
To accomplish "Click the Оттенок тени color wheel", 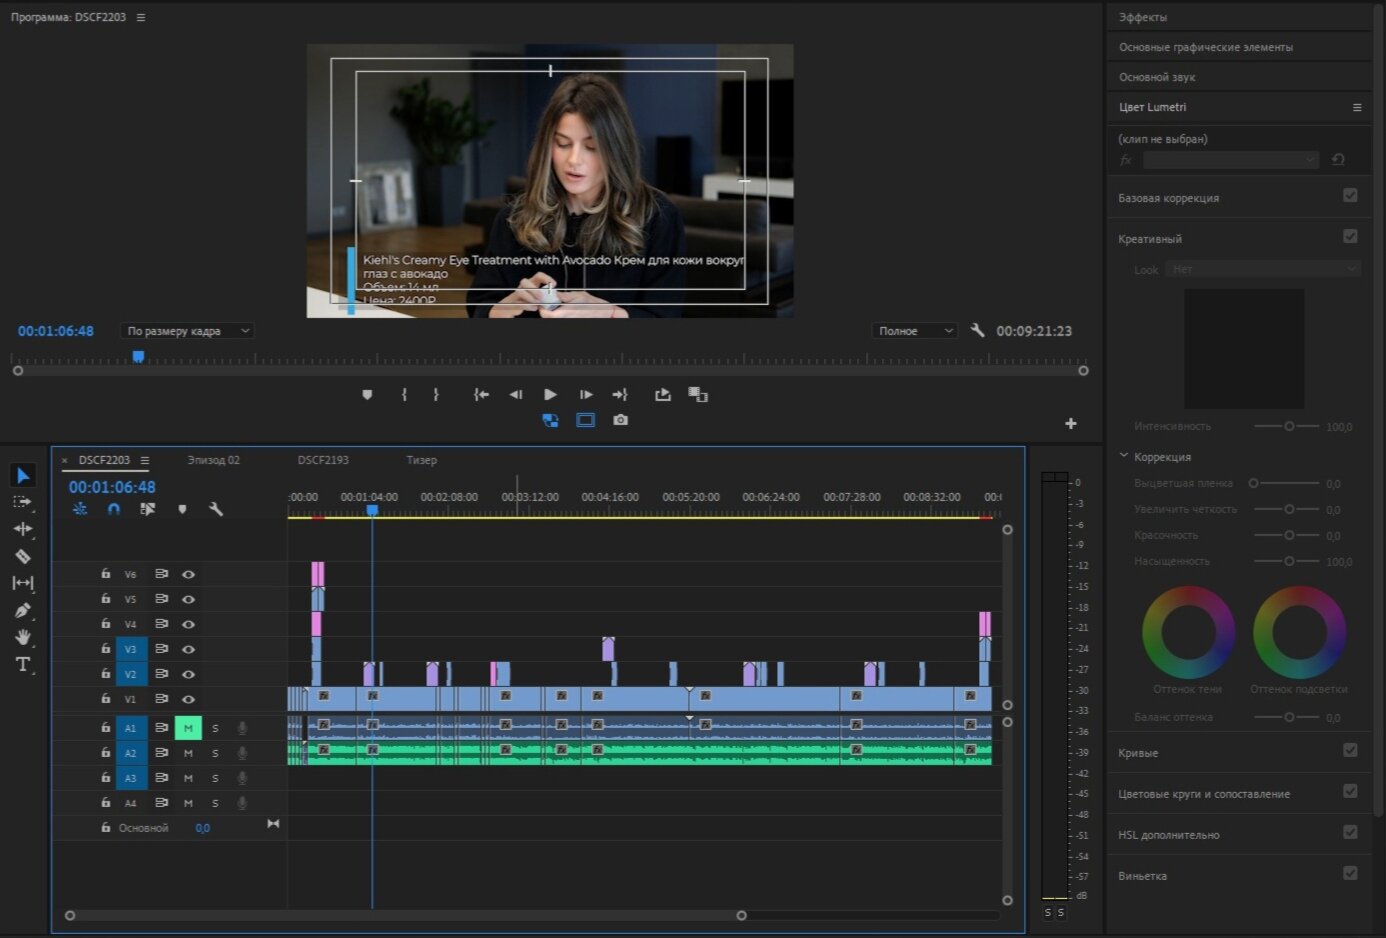I will (x=1188, y=632).
